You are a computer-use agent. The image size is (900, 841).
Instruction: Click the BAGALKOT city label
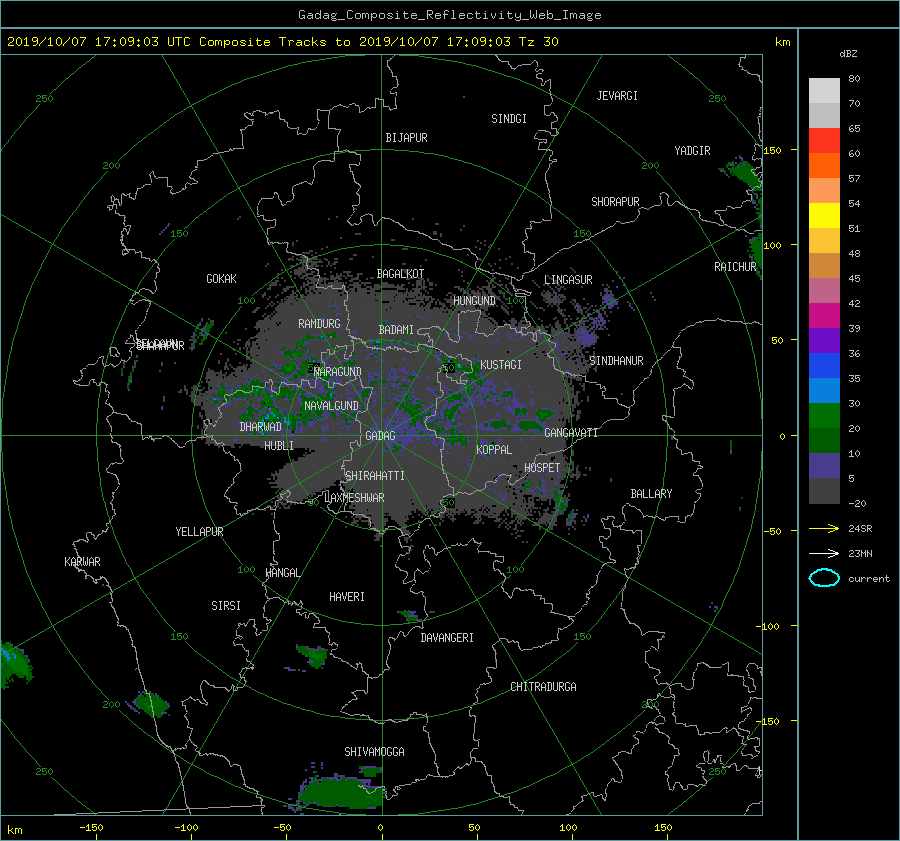400,274
